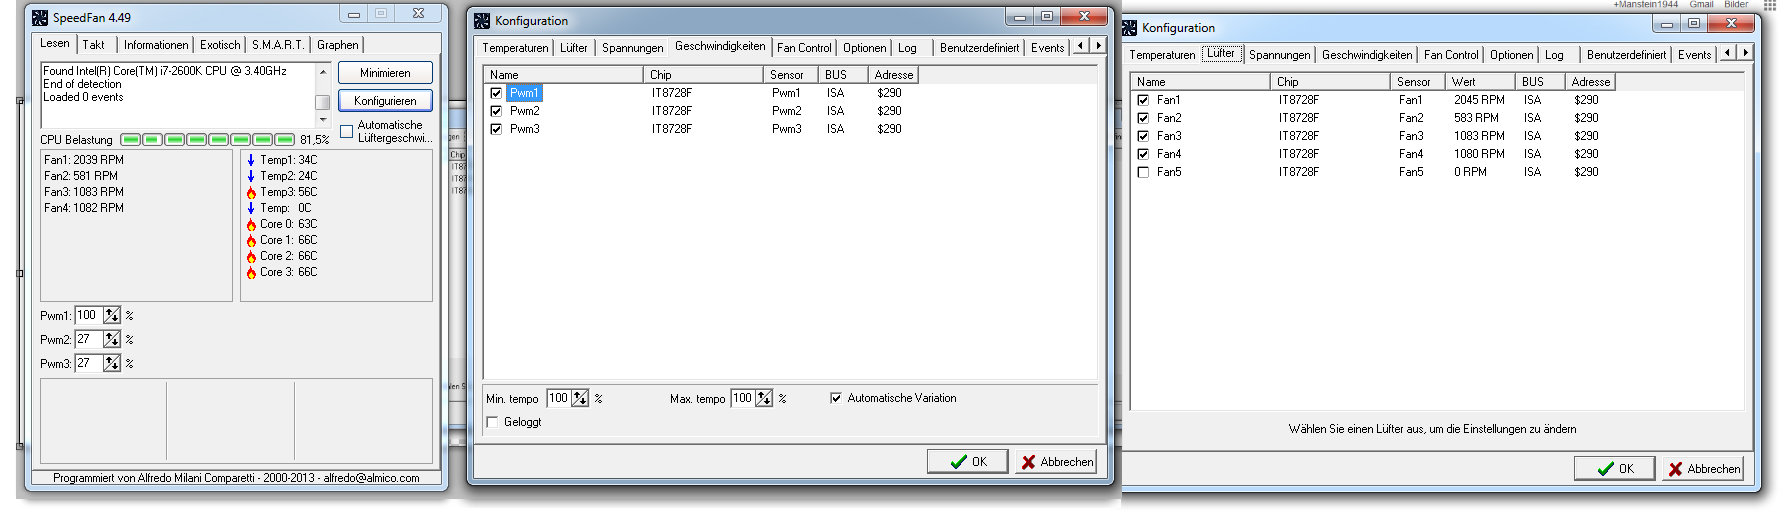Viewport: 1784px width, 518px height.
Task: Adjust the Max. tempo spinner
Action: (764, 398)
